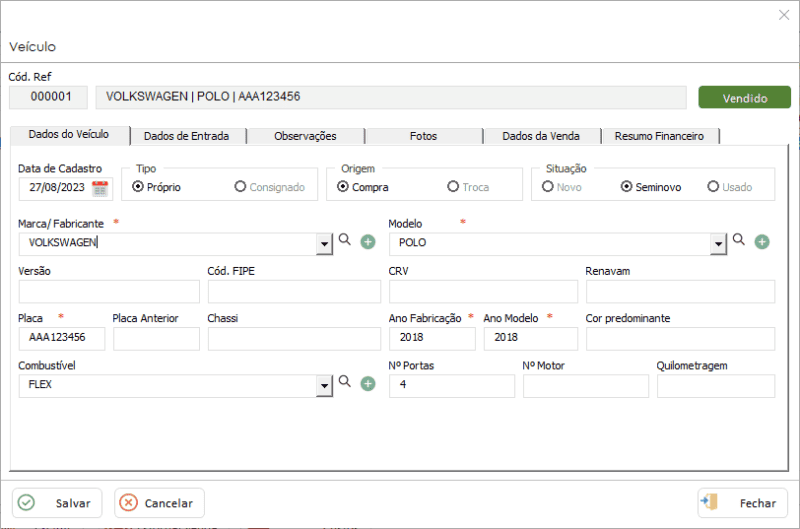Search Combustível with the magnifier icon

[345, 382]
